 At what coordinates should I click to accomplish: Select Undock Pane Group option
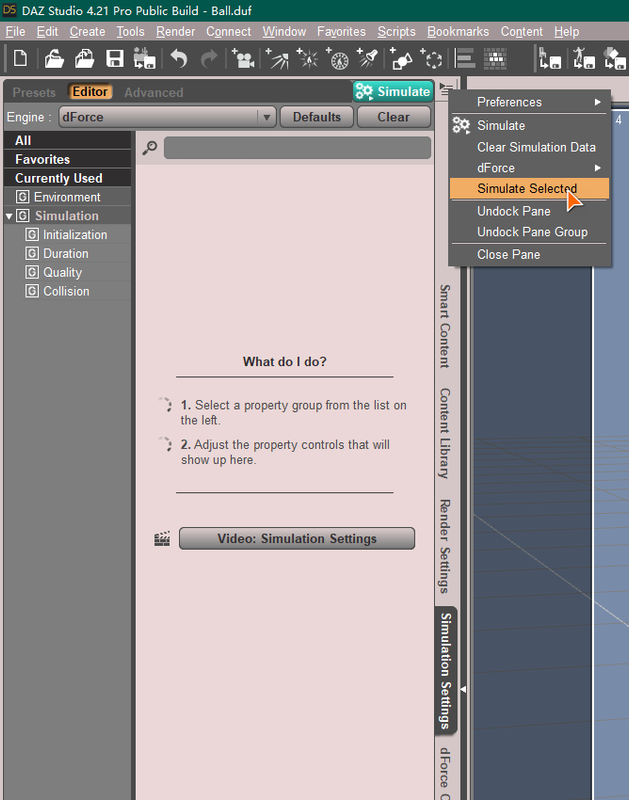(530, 232)
